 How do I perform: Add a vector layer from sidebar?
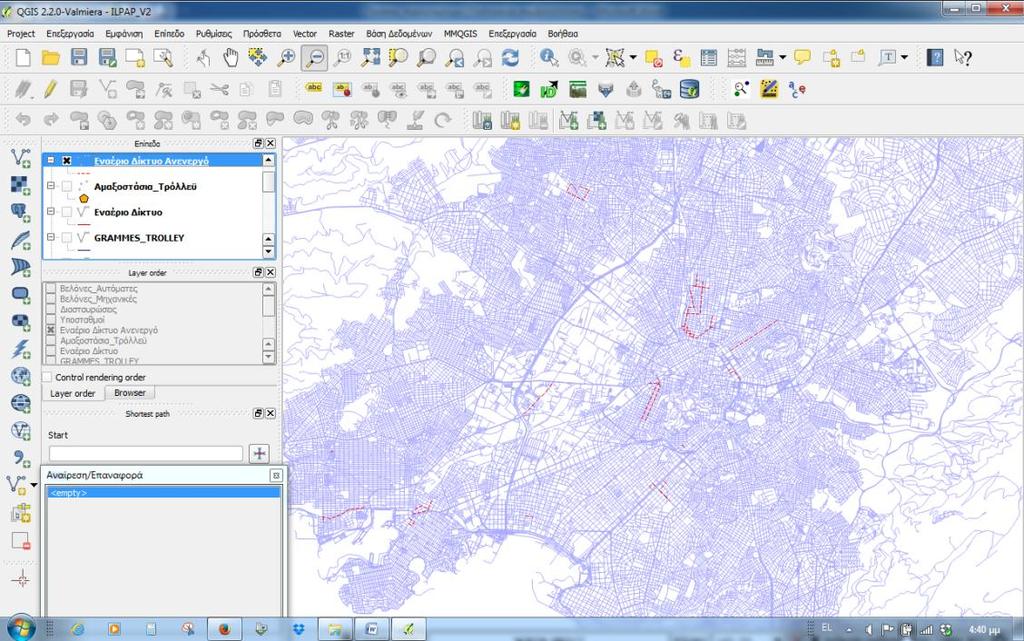click(20, 158)
